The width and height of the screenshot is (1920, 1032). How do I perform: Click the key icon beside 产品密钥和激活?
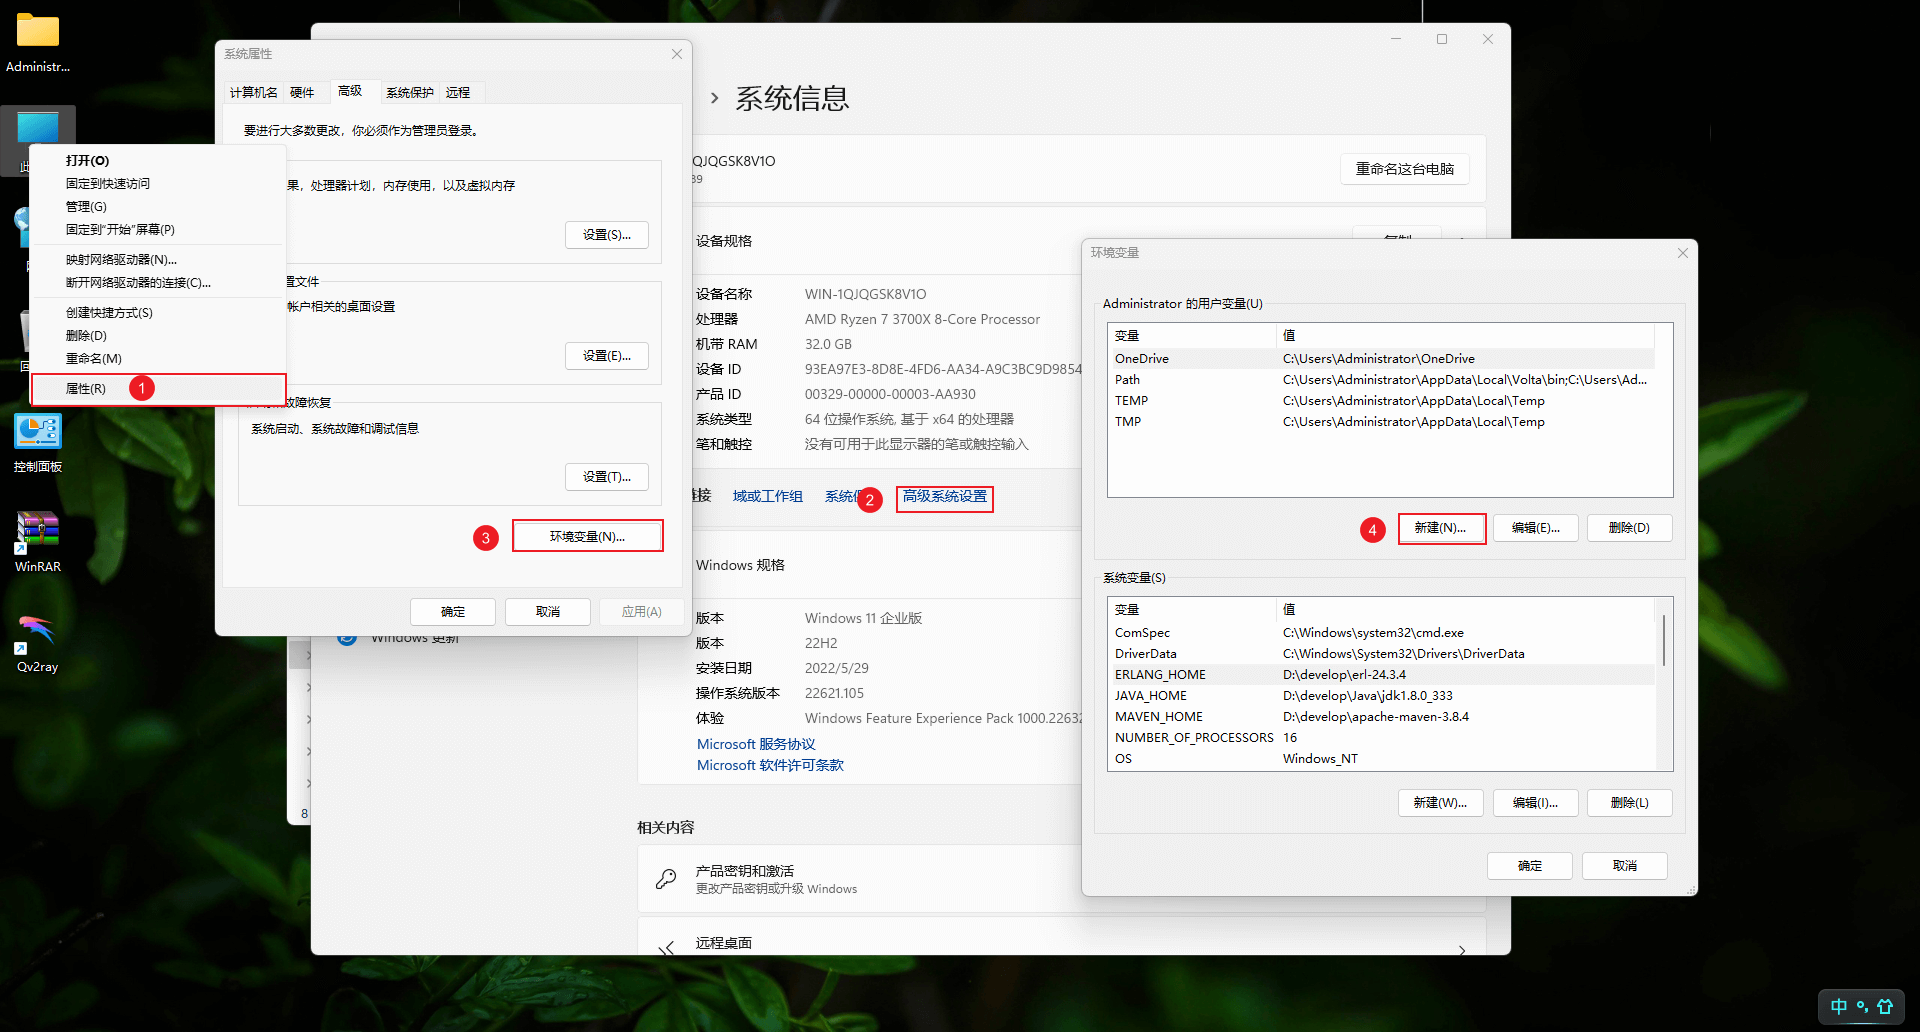(x=666, y=879)
